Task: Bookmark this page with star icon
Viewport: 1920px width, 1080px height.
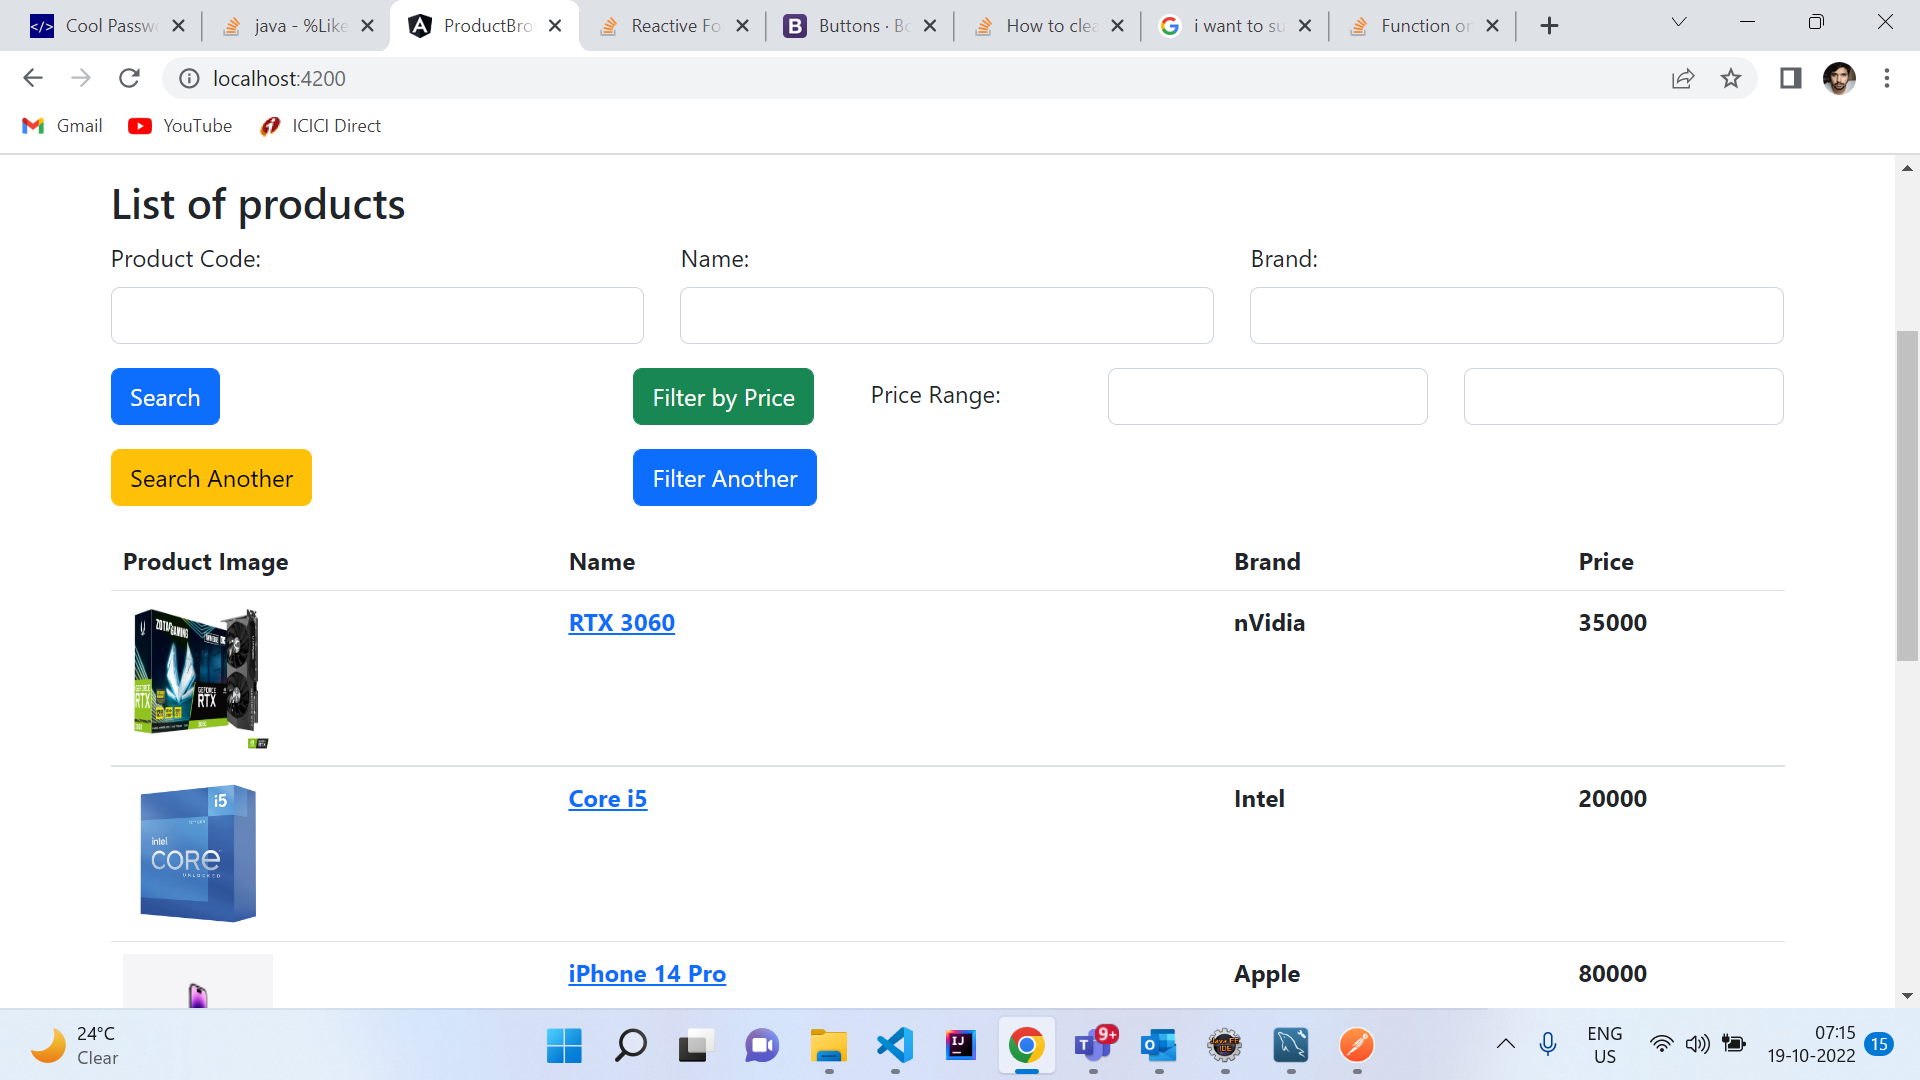Action: point(1731,78)
